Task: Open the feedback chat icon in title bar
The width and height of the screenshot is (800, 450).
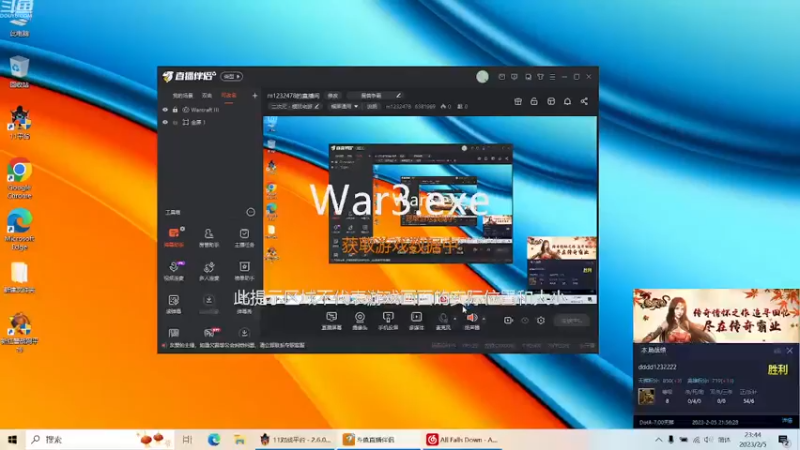Action: (x=528, y=77)
